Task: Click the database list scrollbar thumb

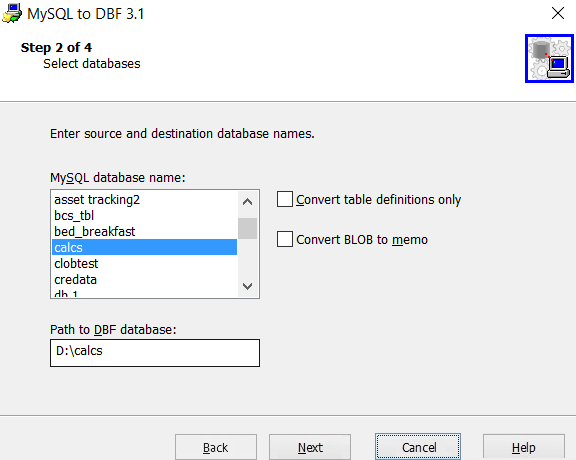Action: tap(247, 228)
